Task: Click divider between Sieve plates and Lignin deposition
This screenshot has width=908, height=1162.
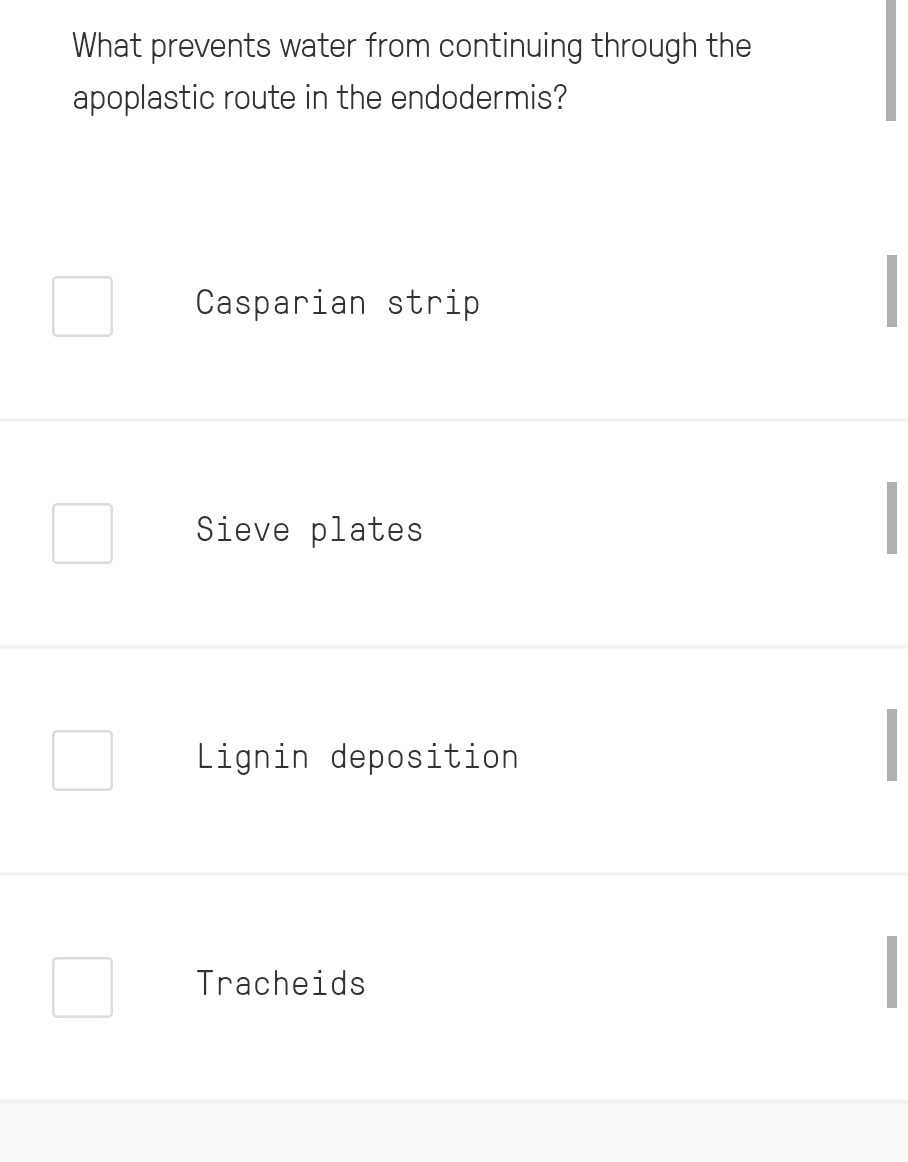Action: (454, 647)
